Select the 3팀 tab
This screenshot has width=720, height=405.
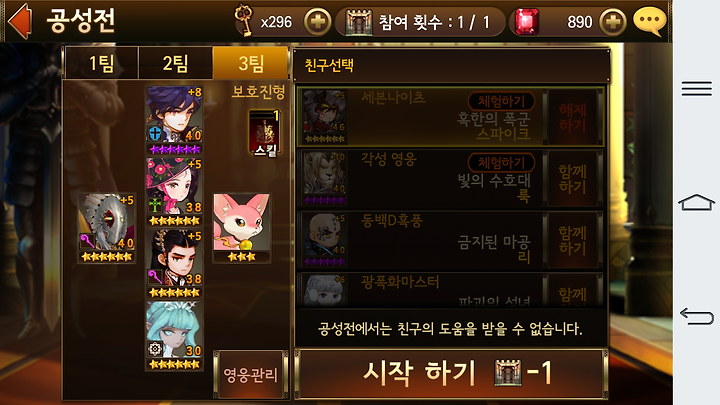point(251,63)
